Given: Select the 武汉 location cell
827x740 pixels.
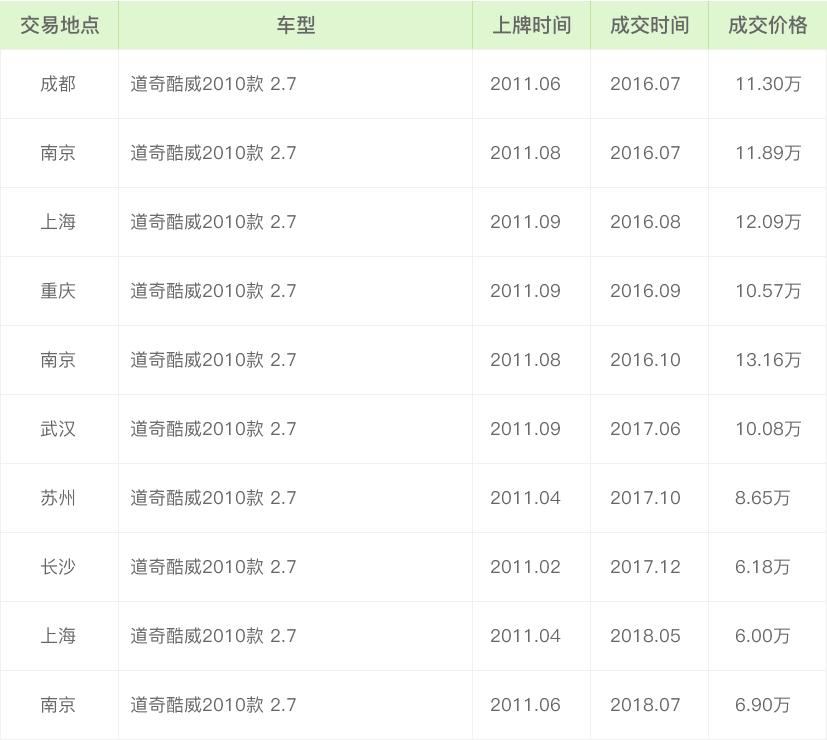Looking at the screenshot, I should (58, 429).
